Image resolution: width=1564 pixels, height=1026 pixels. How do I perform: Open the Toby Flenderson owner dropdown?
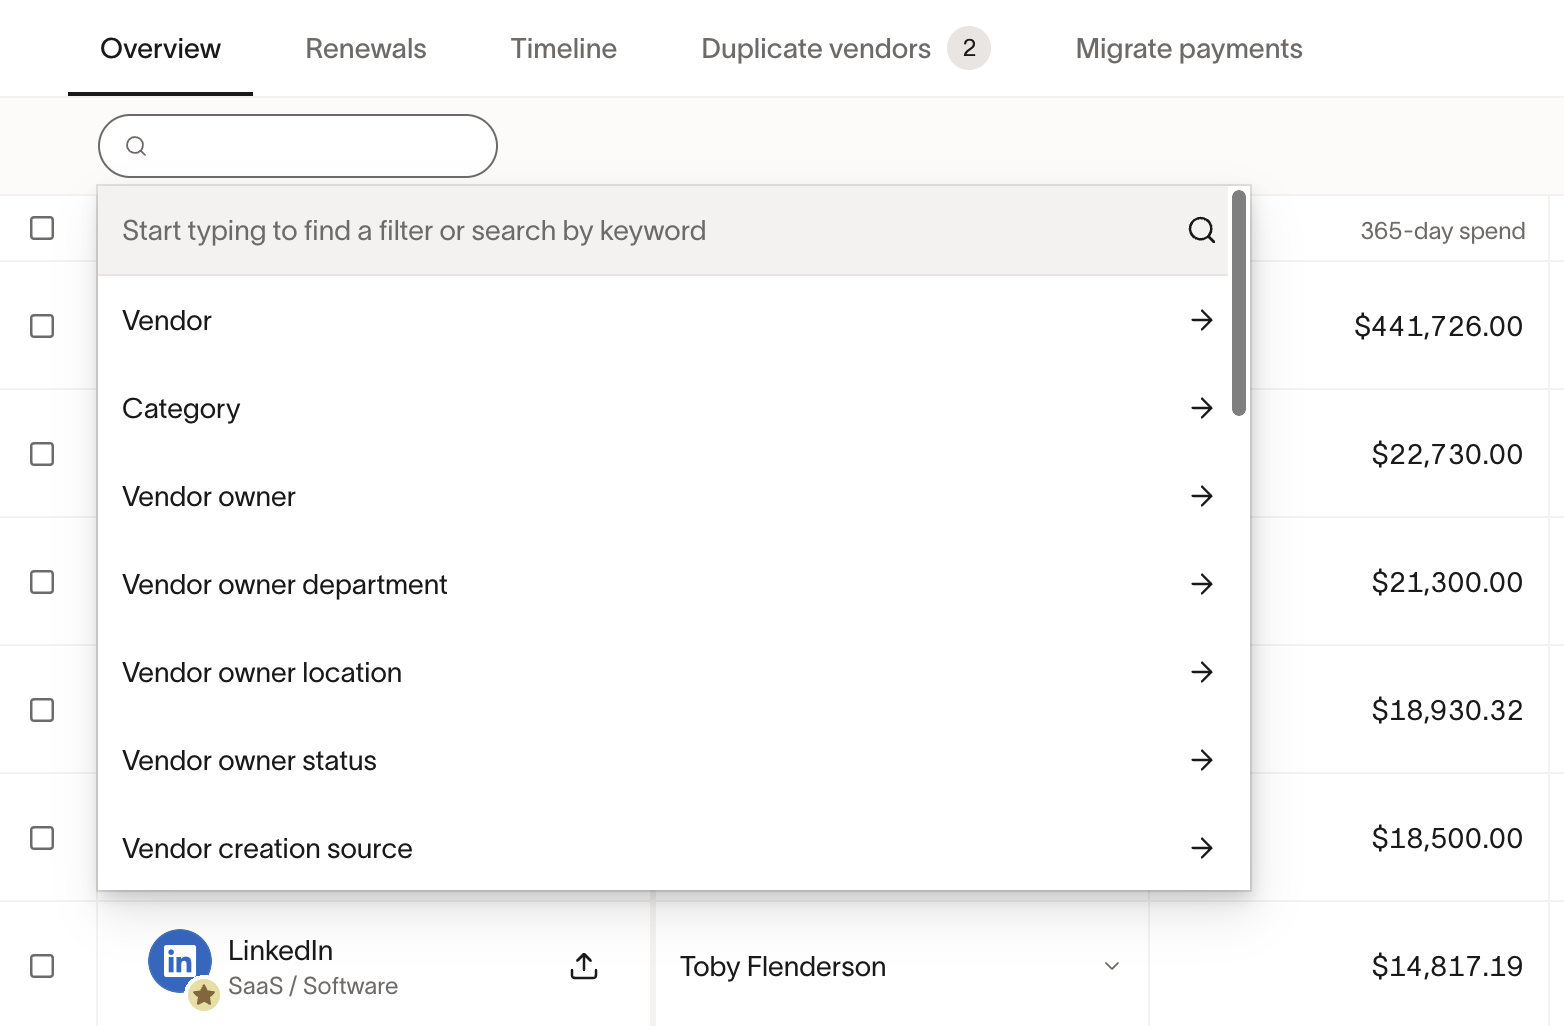click(1111, 966)
